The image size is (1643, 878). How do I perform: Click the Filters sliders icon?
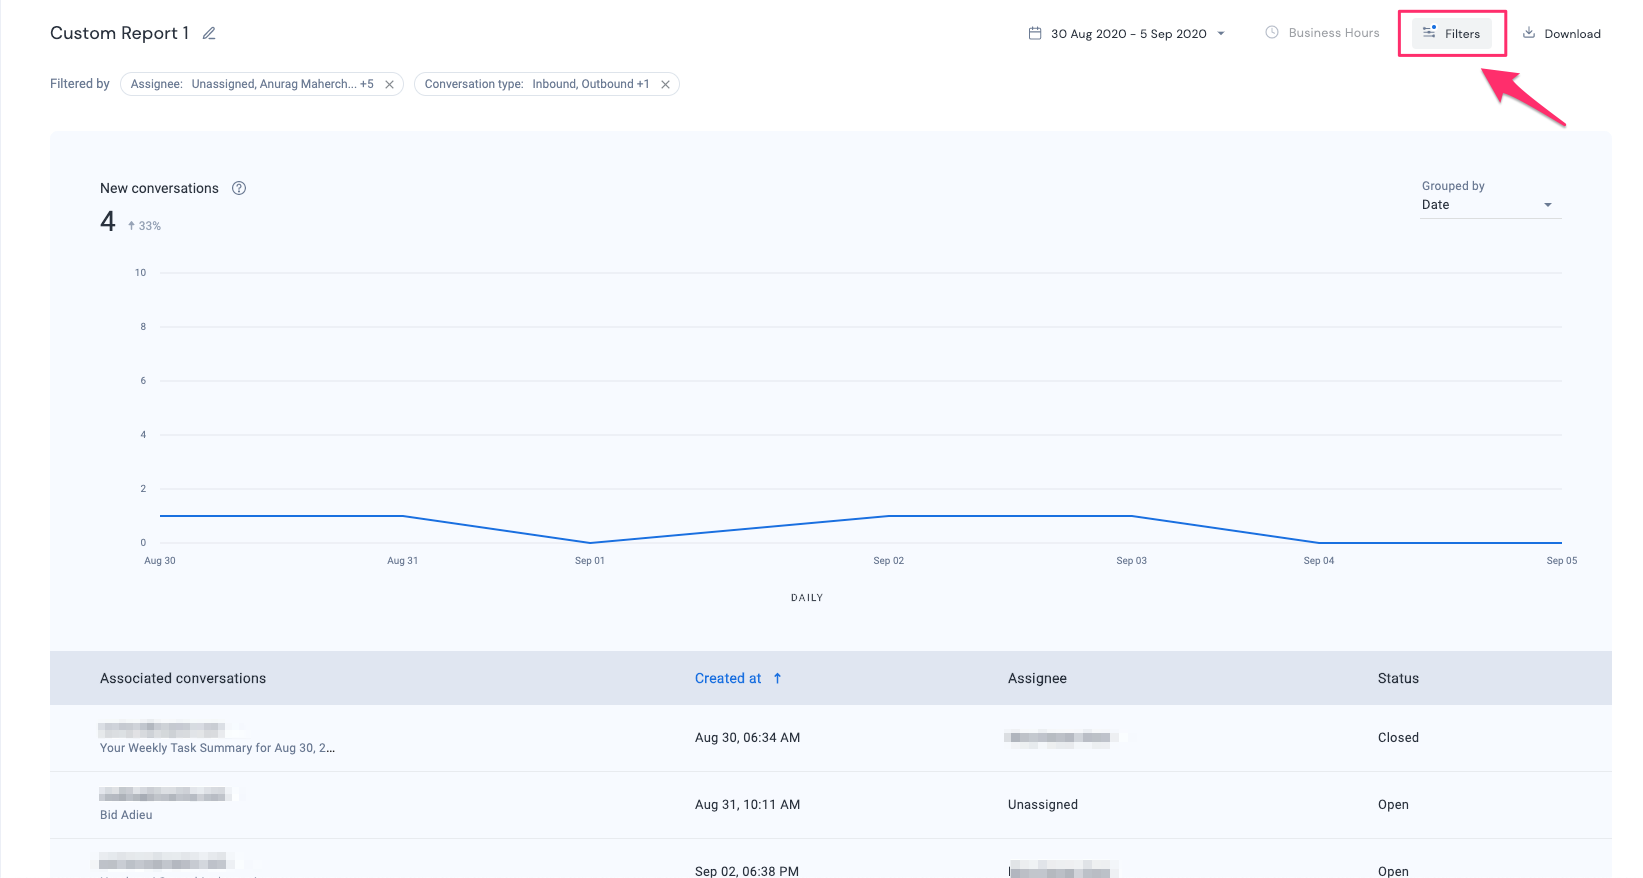[1429, 32]
